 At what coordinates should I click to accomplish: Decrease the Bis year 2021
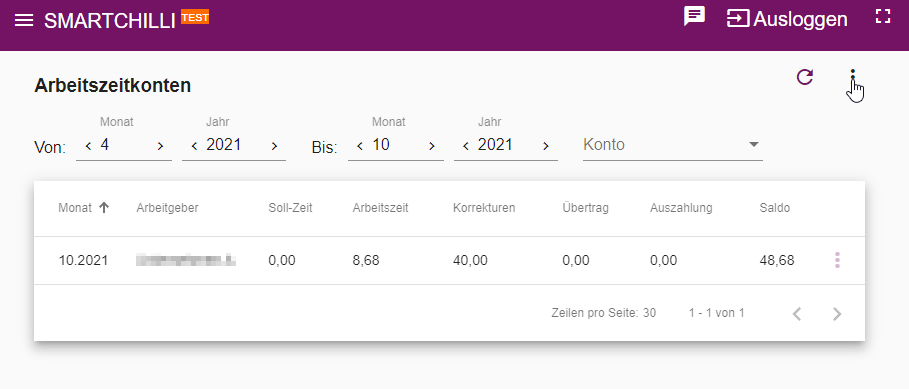click(x=466, y=147)
